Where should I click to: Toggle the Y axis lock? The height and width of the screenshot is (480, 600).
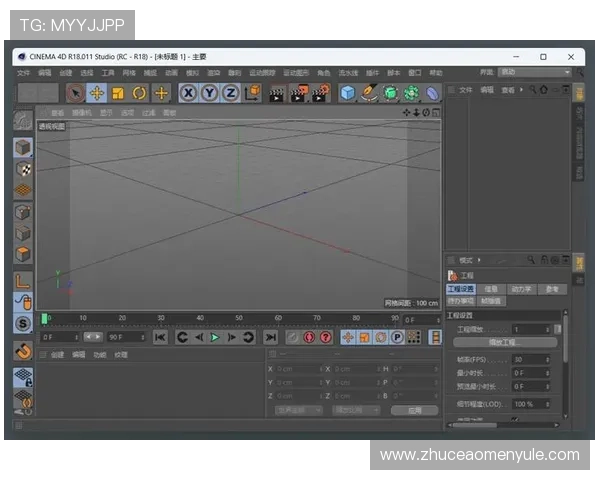point(209,93)
